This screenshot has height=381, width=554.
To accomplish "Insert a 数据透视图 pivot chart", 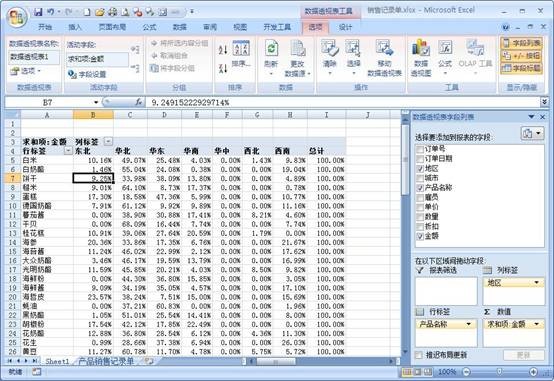I will (421, 58).
